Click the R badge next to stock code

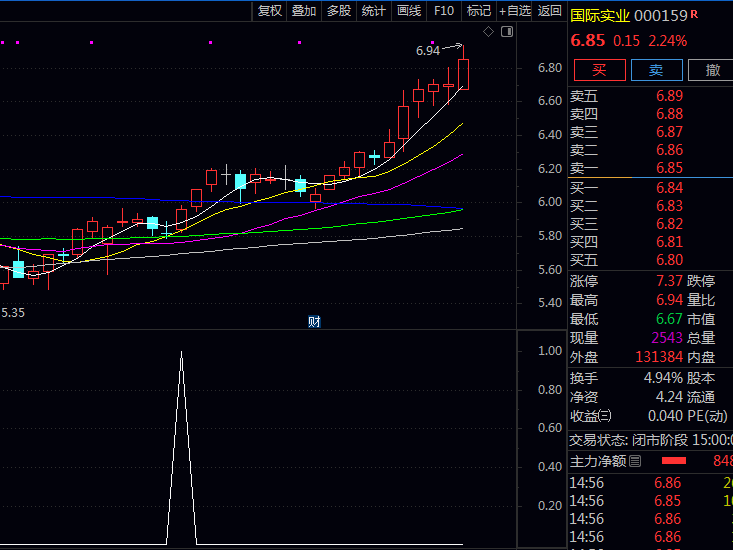pos(694,14)
